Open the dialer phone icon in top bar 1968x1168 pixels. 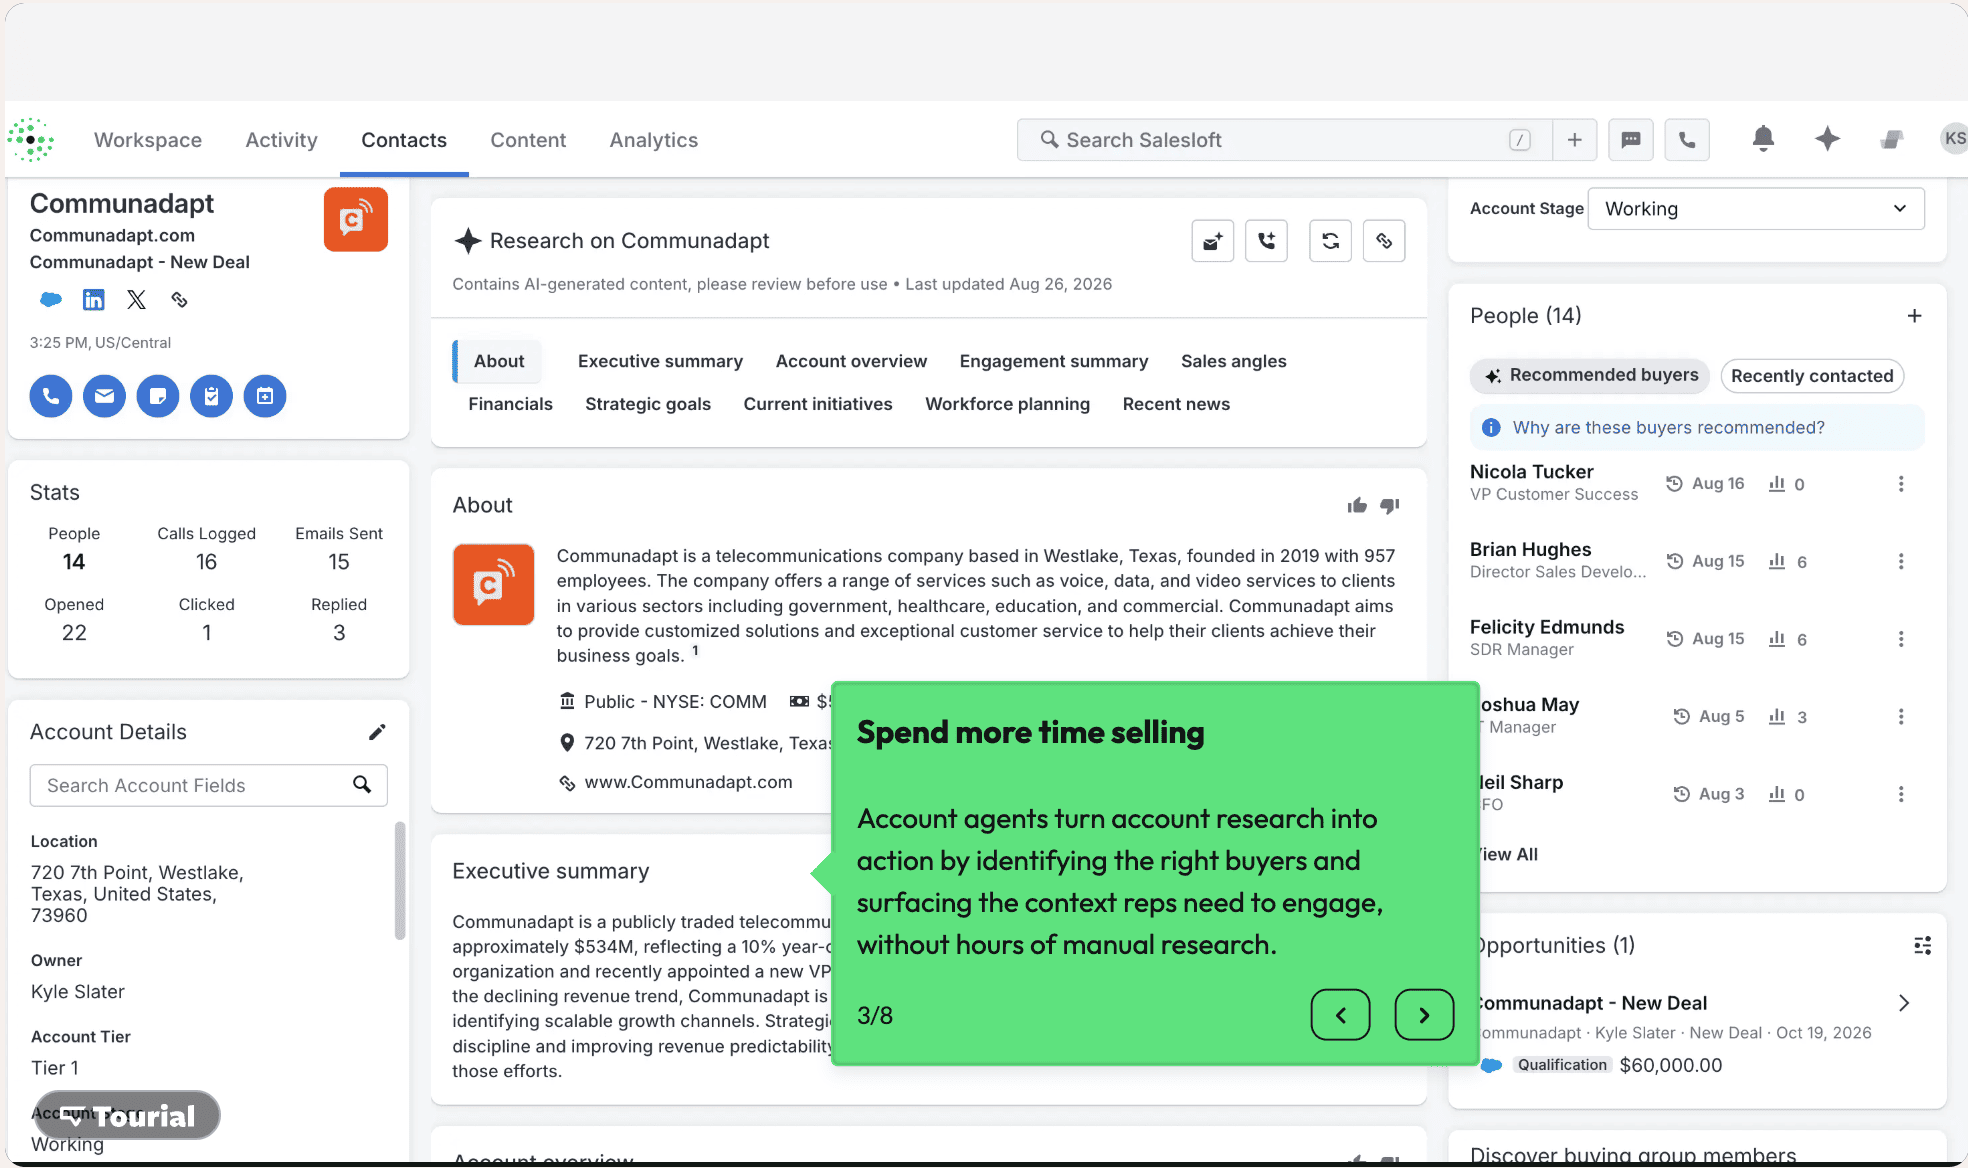click(1687, 140)
